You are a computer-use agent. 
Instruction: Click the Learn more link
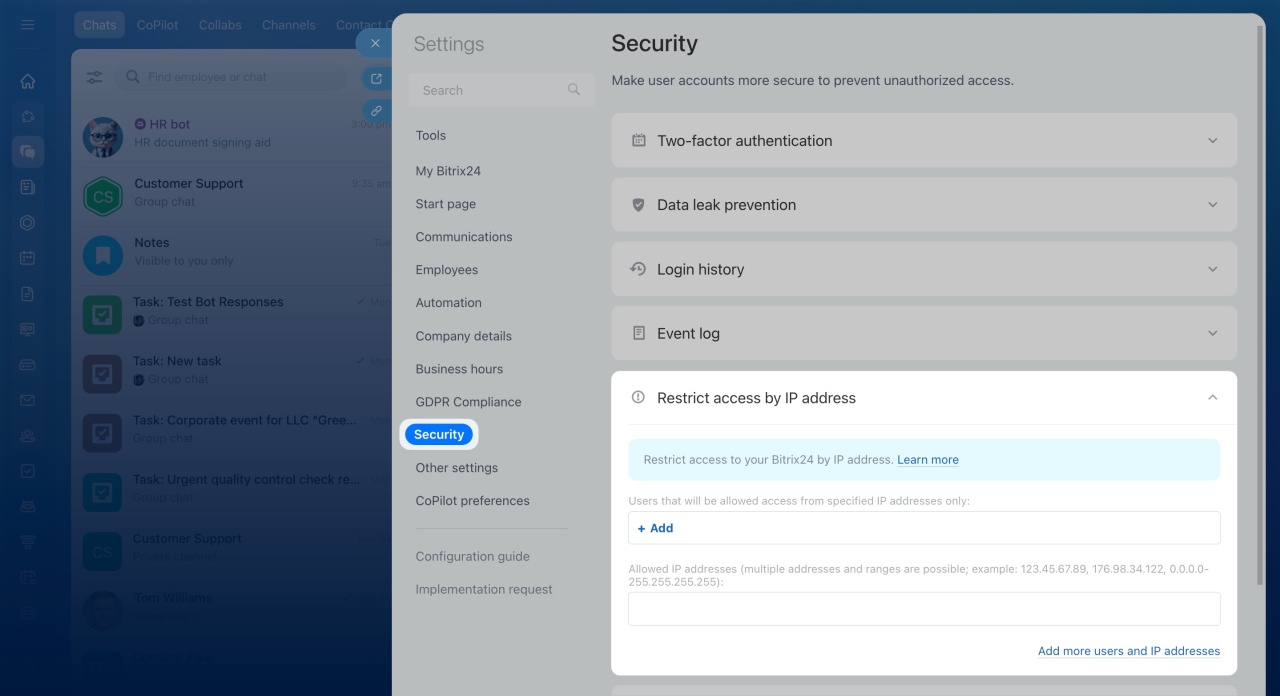tap(927, 460)
